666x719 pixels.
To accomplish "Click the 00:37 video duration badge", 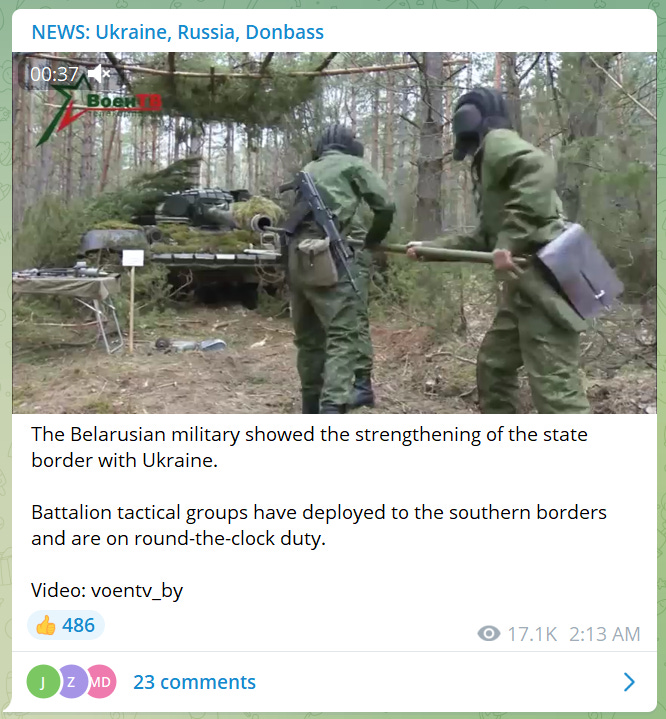I will (x=54, y=74).
